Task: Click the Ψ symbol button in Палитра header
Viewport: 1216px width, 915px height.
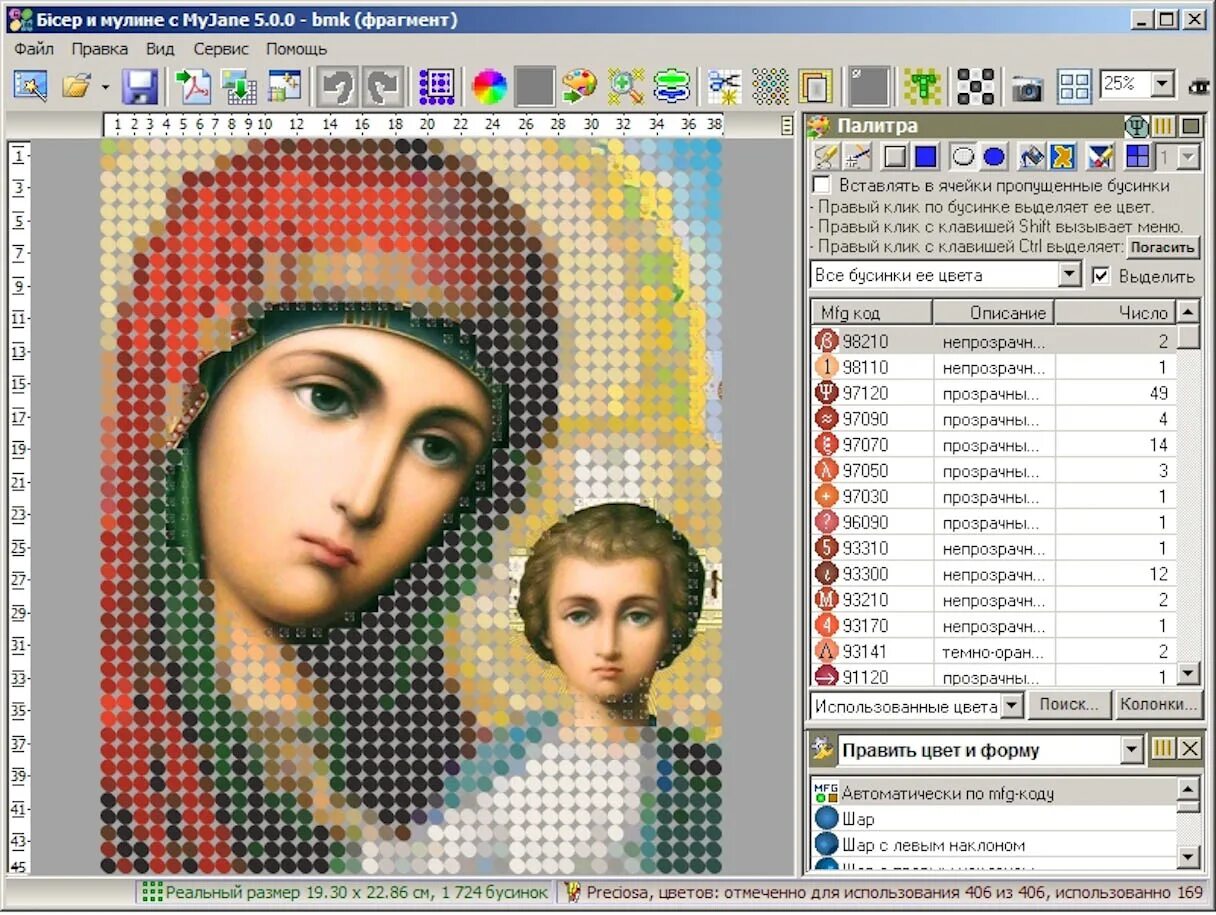Action: click(1138, 126)
